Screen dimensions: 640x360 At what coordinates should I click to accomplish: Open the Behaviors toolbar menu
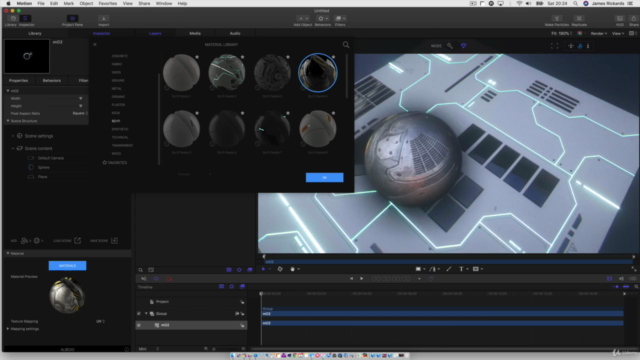(322, 19)
